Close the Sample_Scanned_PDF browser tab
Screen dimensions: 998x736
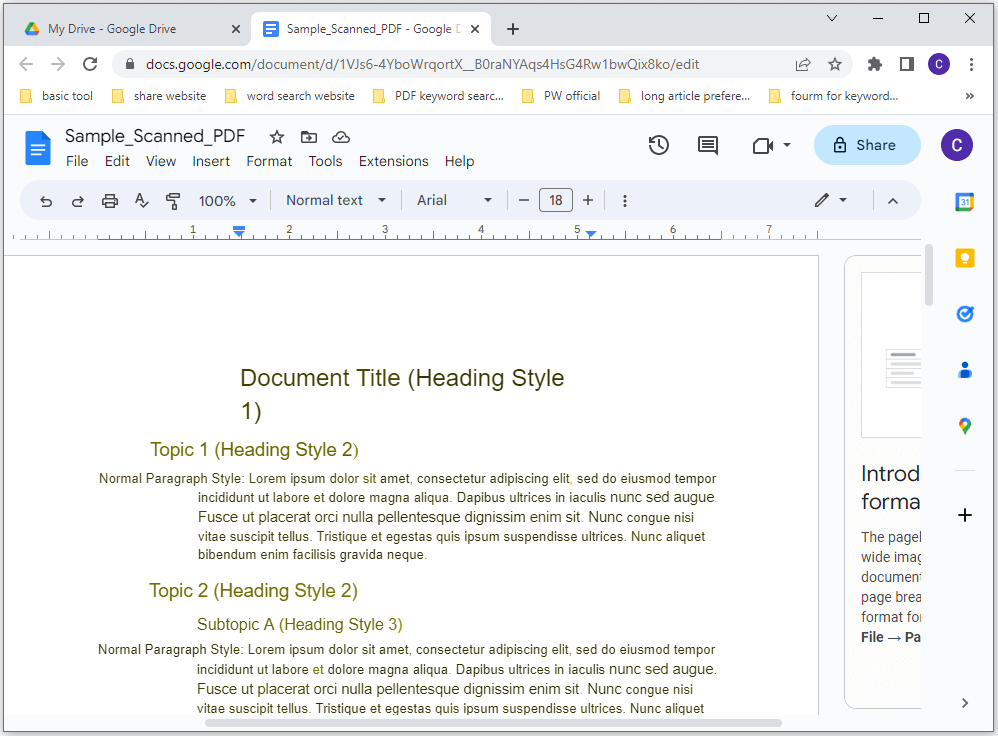pos(475,29)
